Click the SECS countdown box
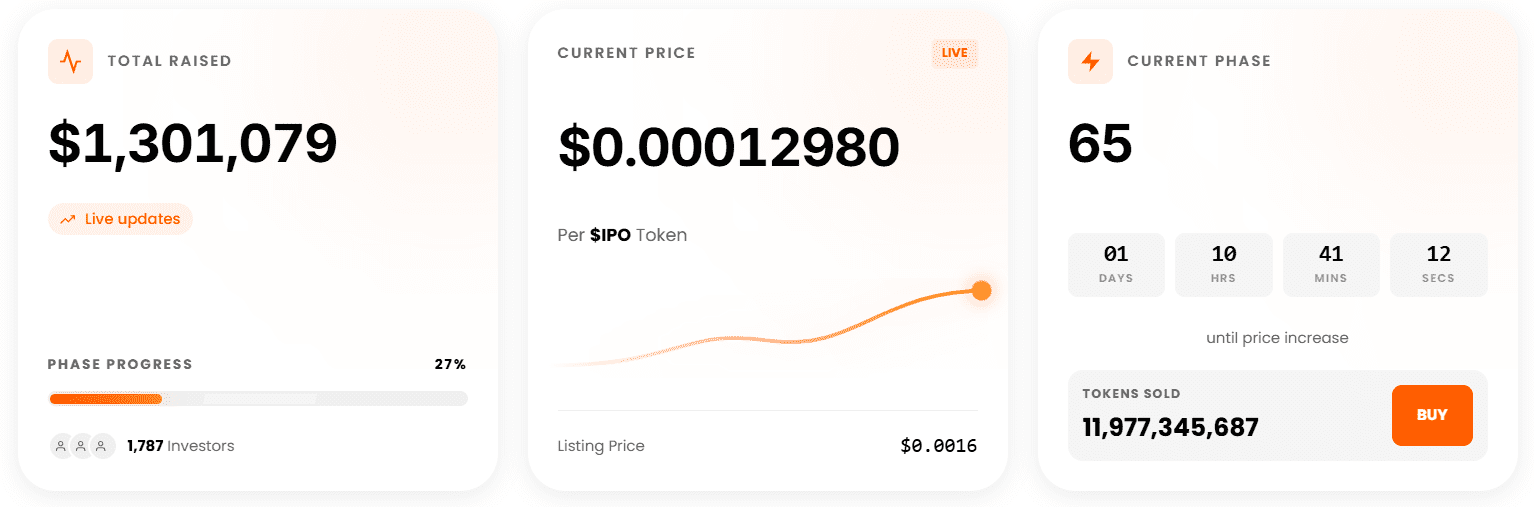The height and width of the screenshot is (507, 1534). [x=1438, y=265]
